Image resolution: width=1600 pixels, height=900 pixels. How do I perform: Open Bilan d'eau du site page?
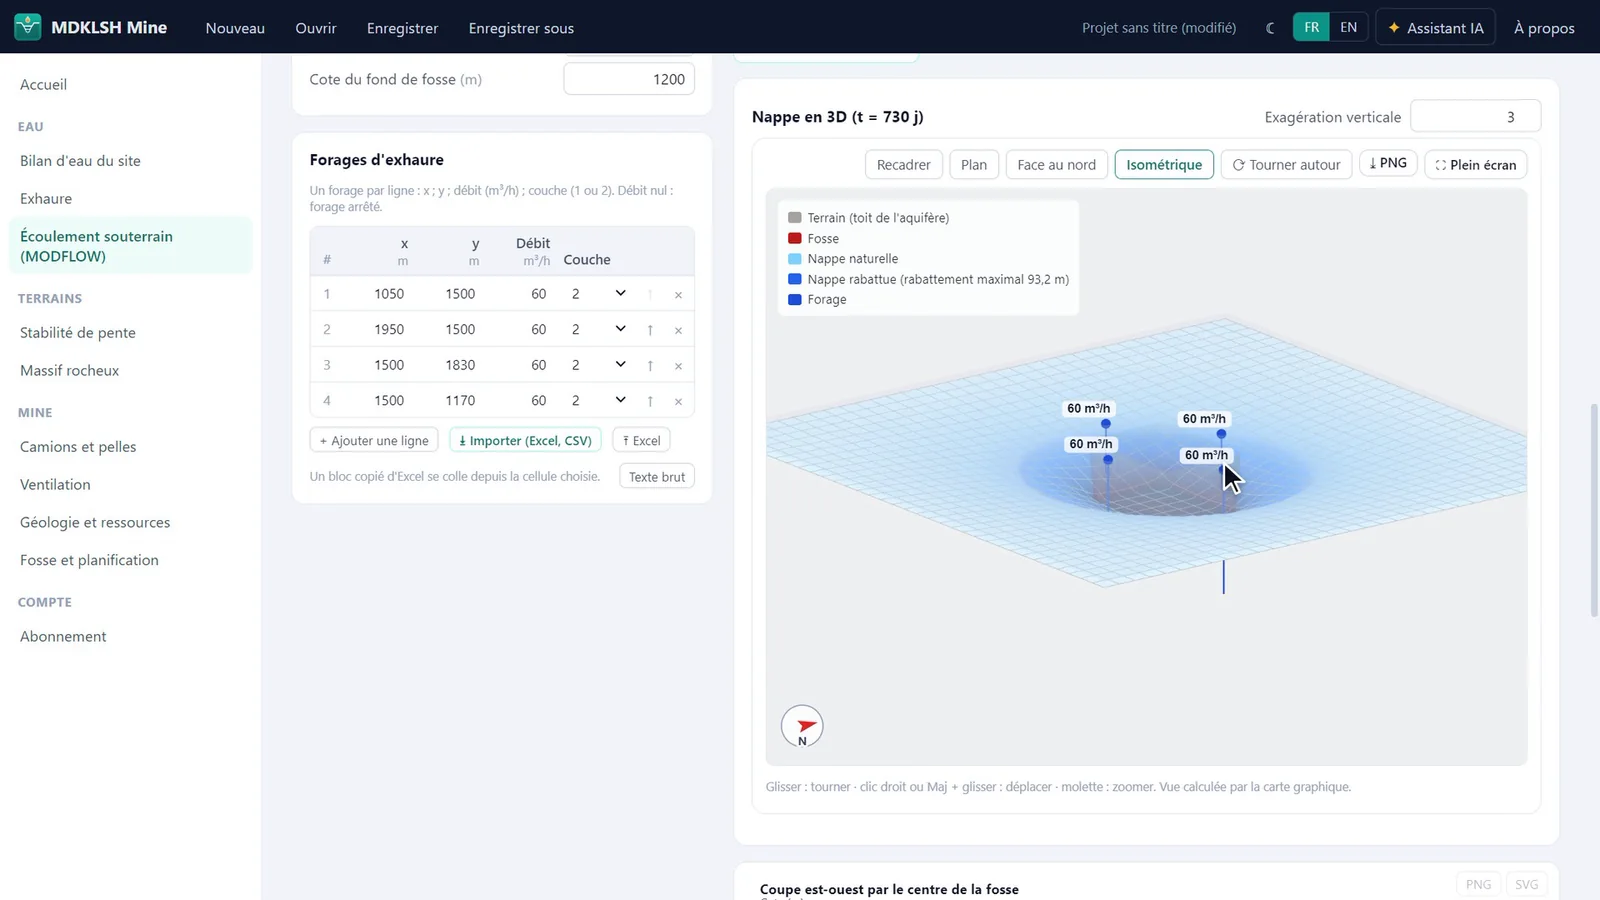click(x=80, y=161)
